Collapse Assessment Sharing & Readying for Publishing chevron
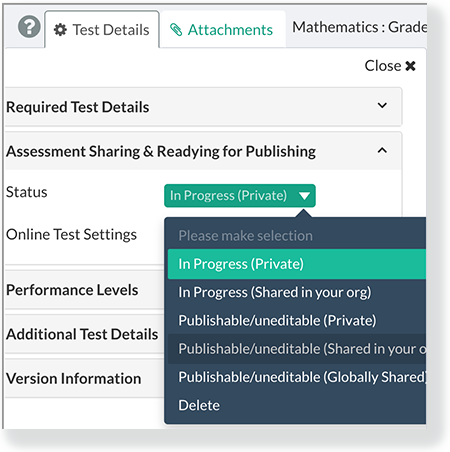 click(x=382, y=150)
